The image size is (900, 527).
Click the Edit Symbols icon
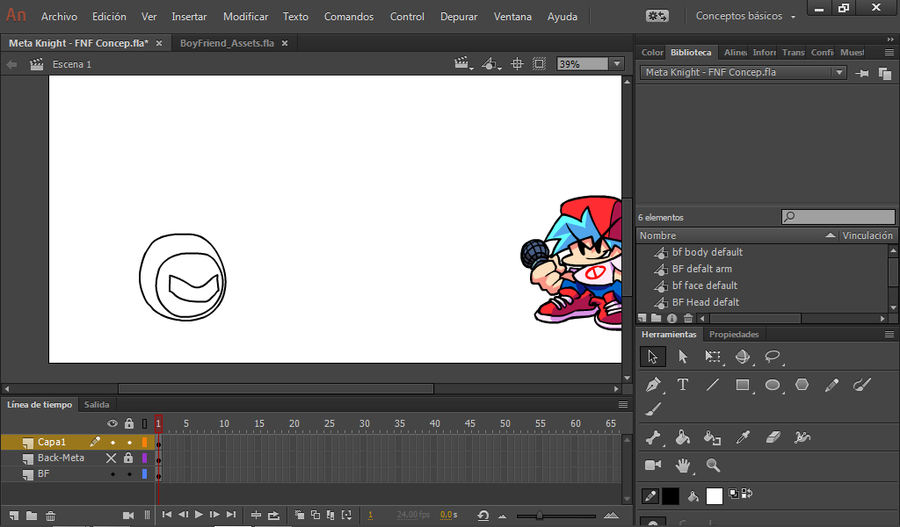(490, 64)
